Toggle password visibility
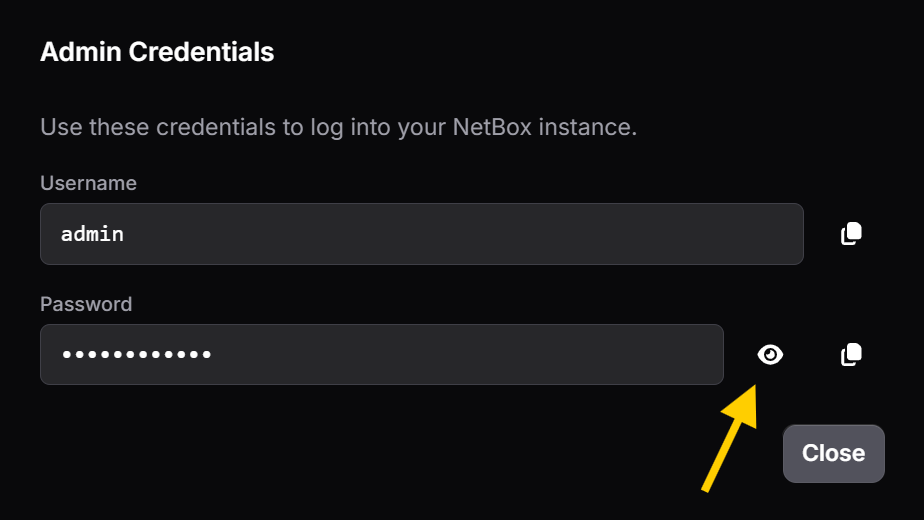This screenshot has height=520, width=924. click(770, 354)
